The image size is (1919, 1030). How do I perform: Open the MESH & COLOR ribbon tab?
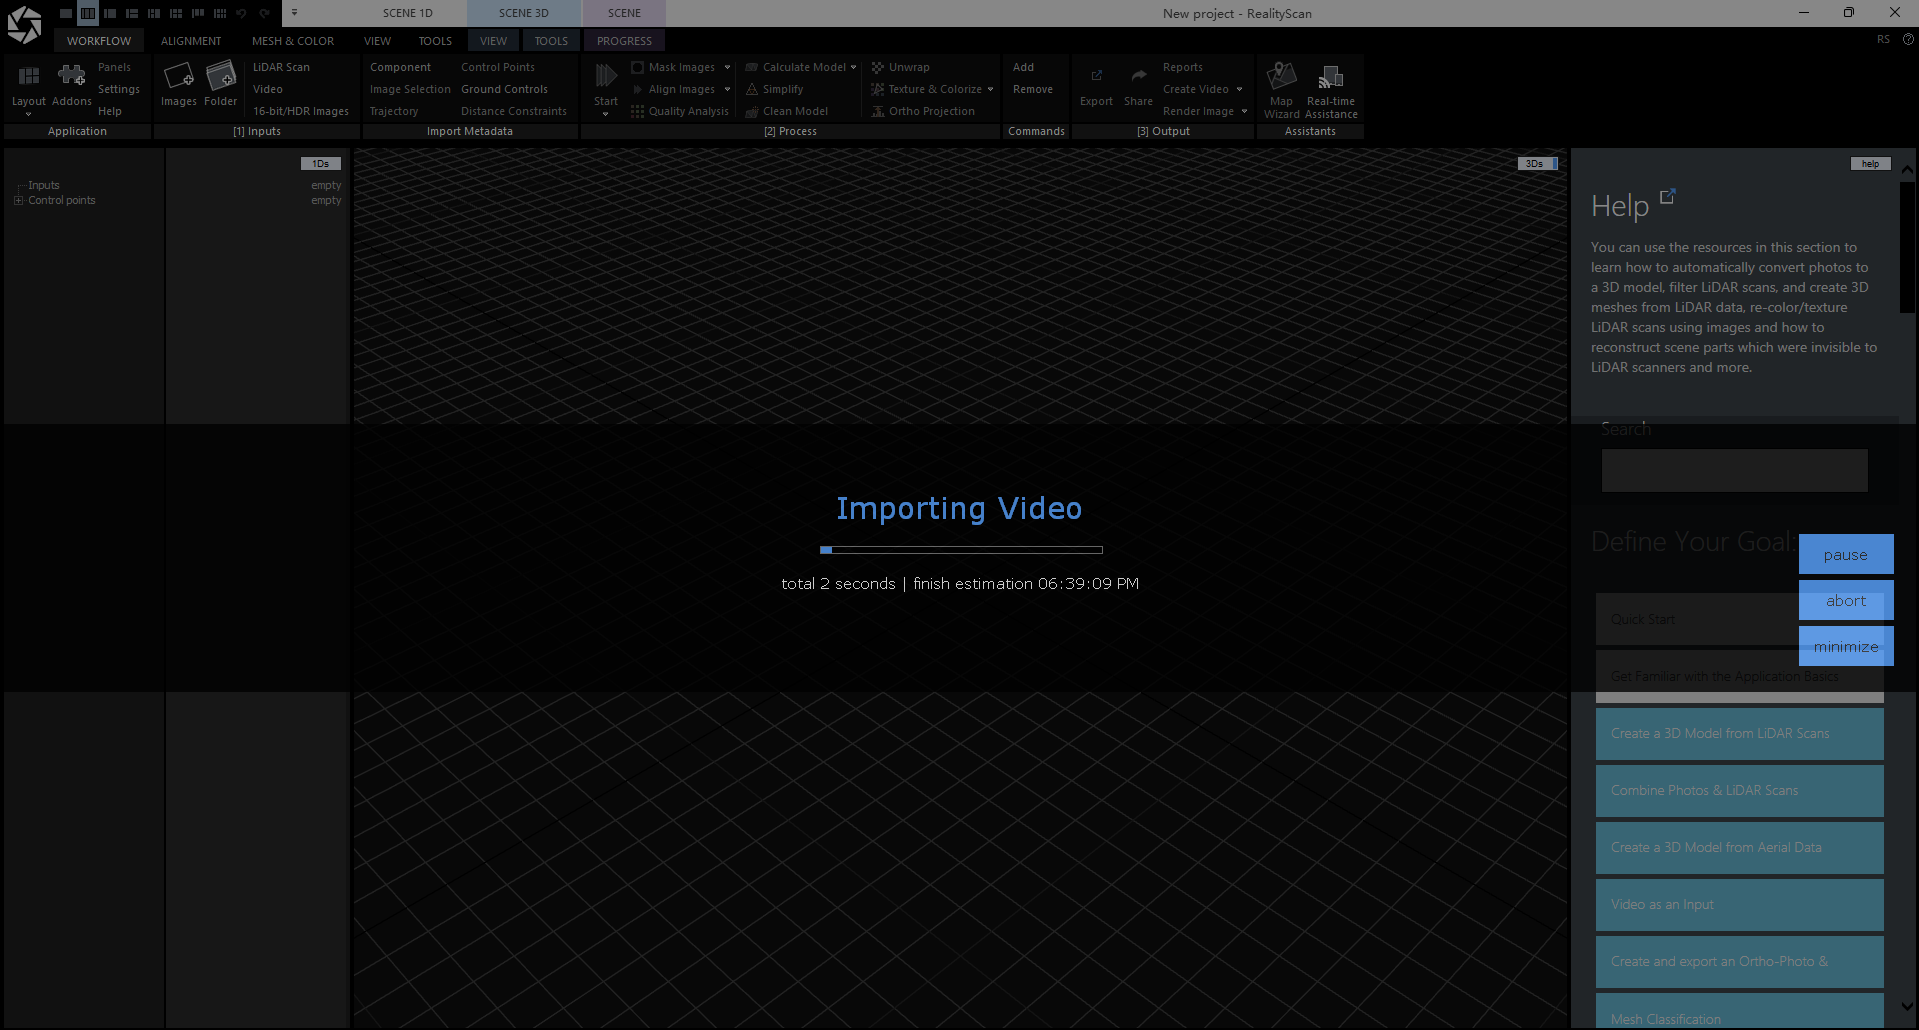click(x=293, y=41)
